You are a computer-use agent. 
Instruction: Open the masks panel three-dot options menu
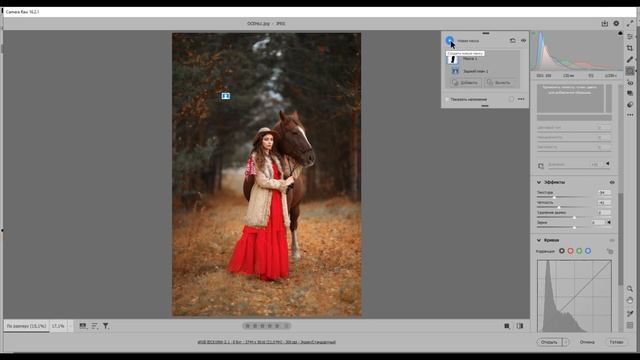(521, 99)
